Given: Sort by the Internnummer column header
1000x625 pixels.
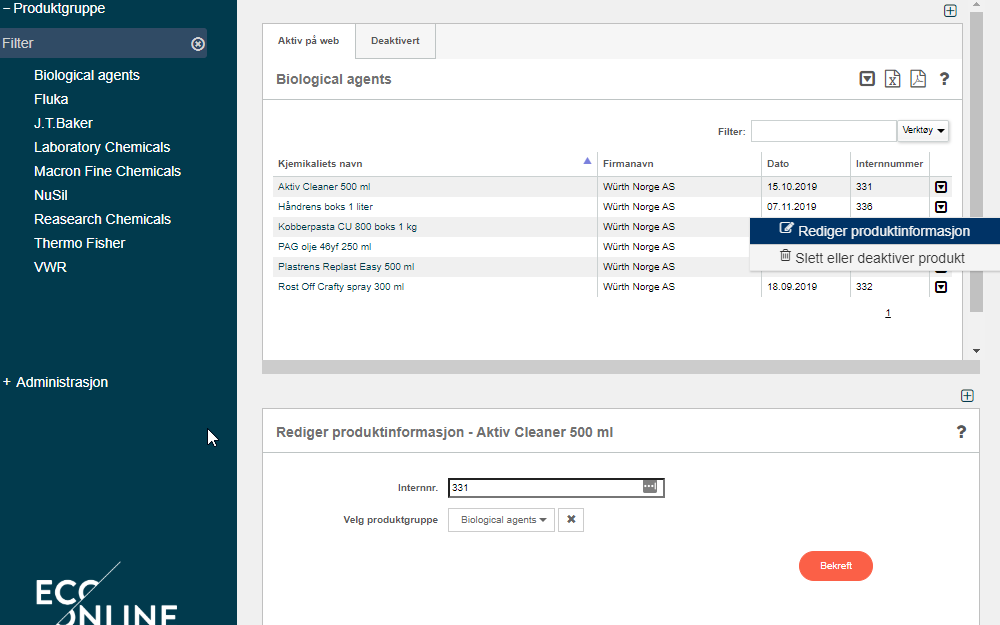Looking at the screenshot, I should 889,164.
